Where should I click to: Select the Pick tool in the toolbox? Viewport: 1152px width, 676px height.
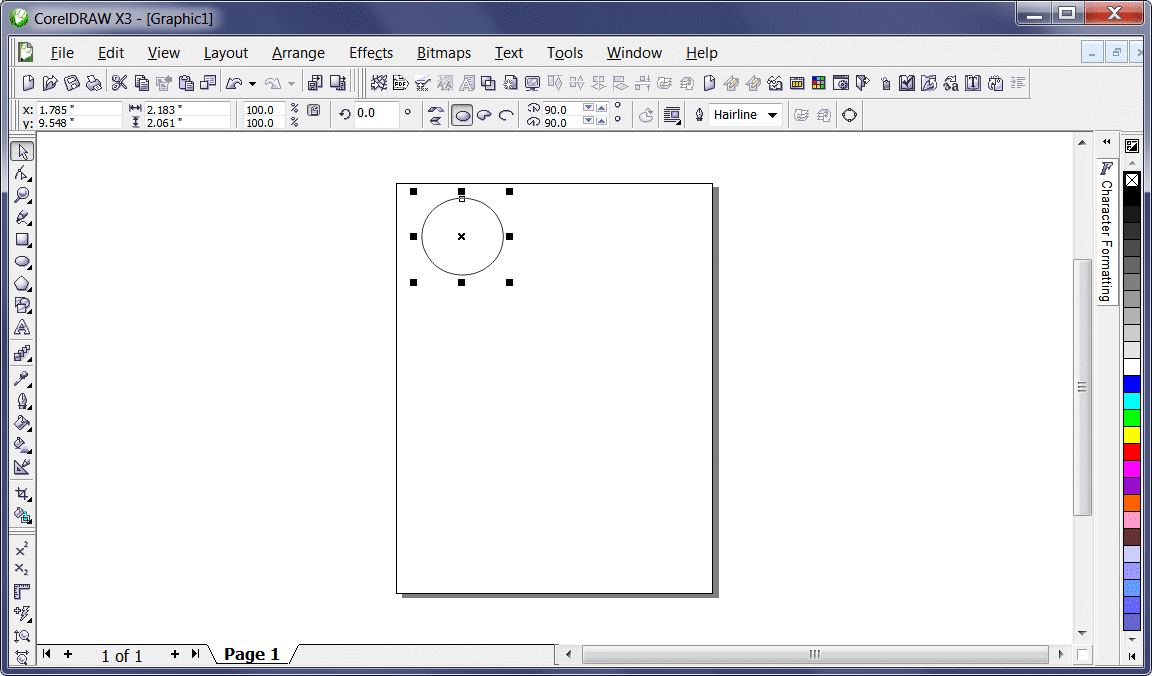click(22, 152)
